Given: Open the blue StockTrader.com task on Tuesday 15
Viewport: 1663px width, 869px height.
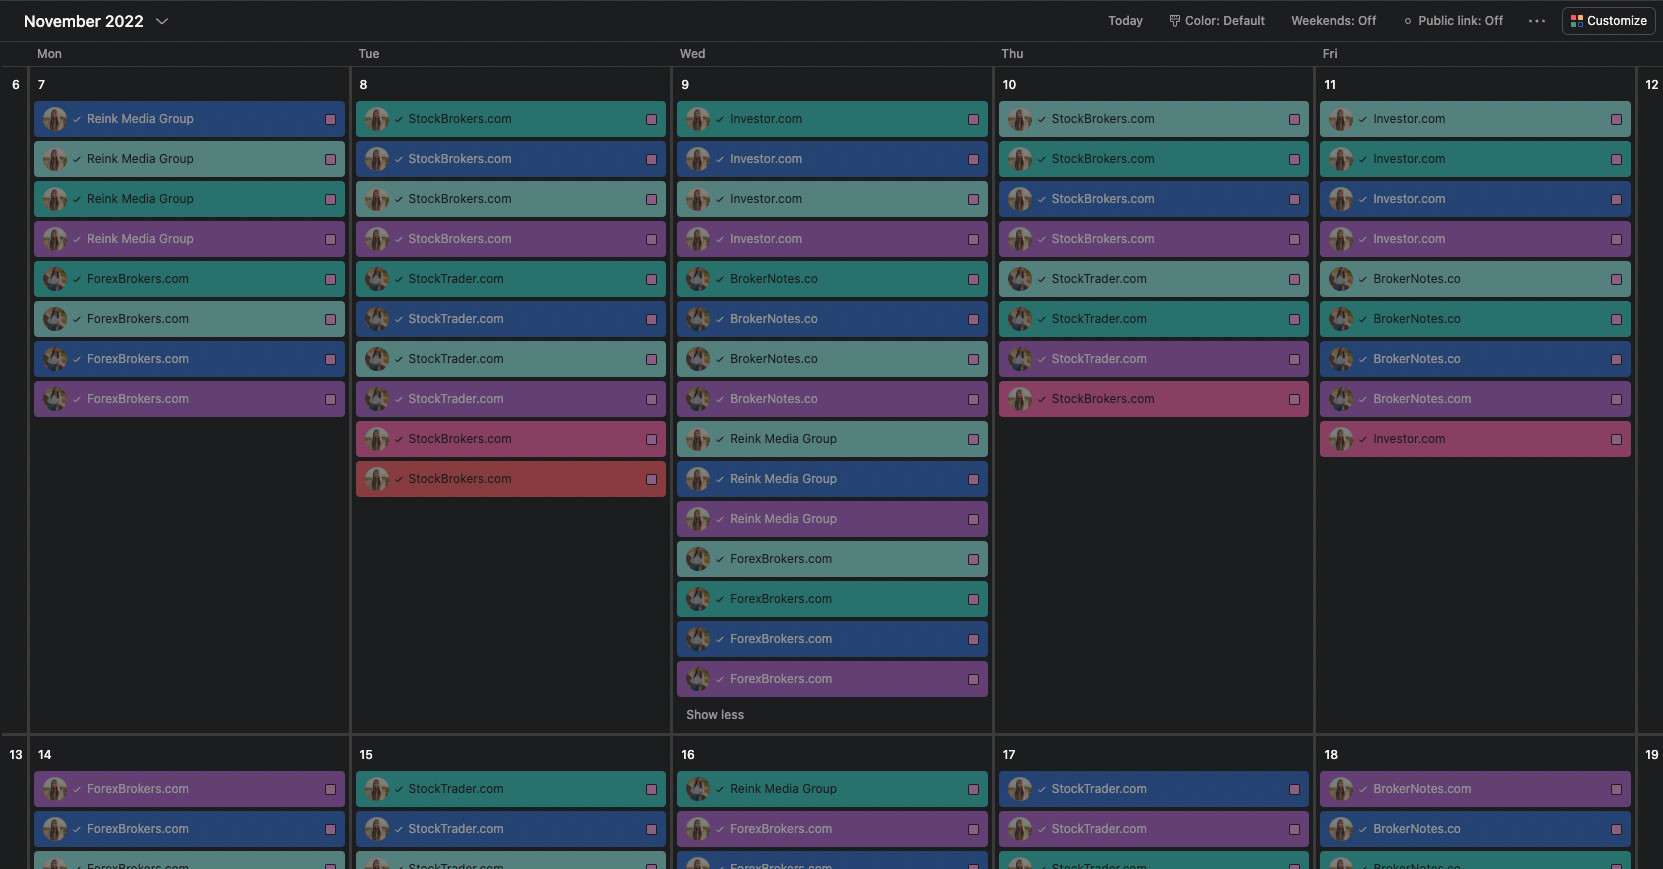Looking at the screenshot, I should [511, 829].
